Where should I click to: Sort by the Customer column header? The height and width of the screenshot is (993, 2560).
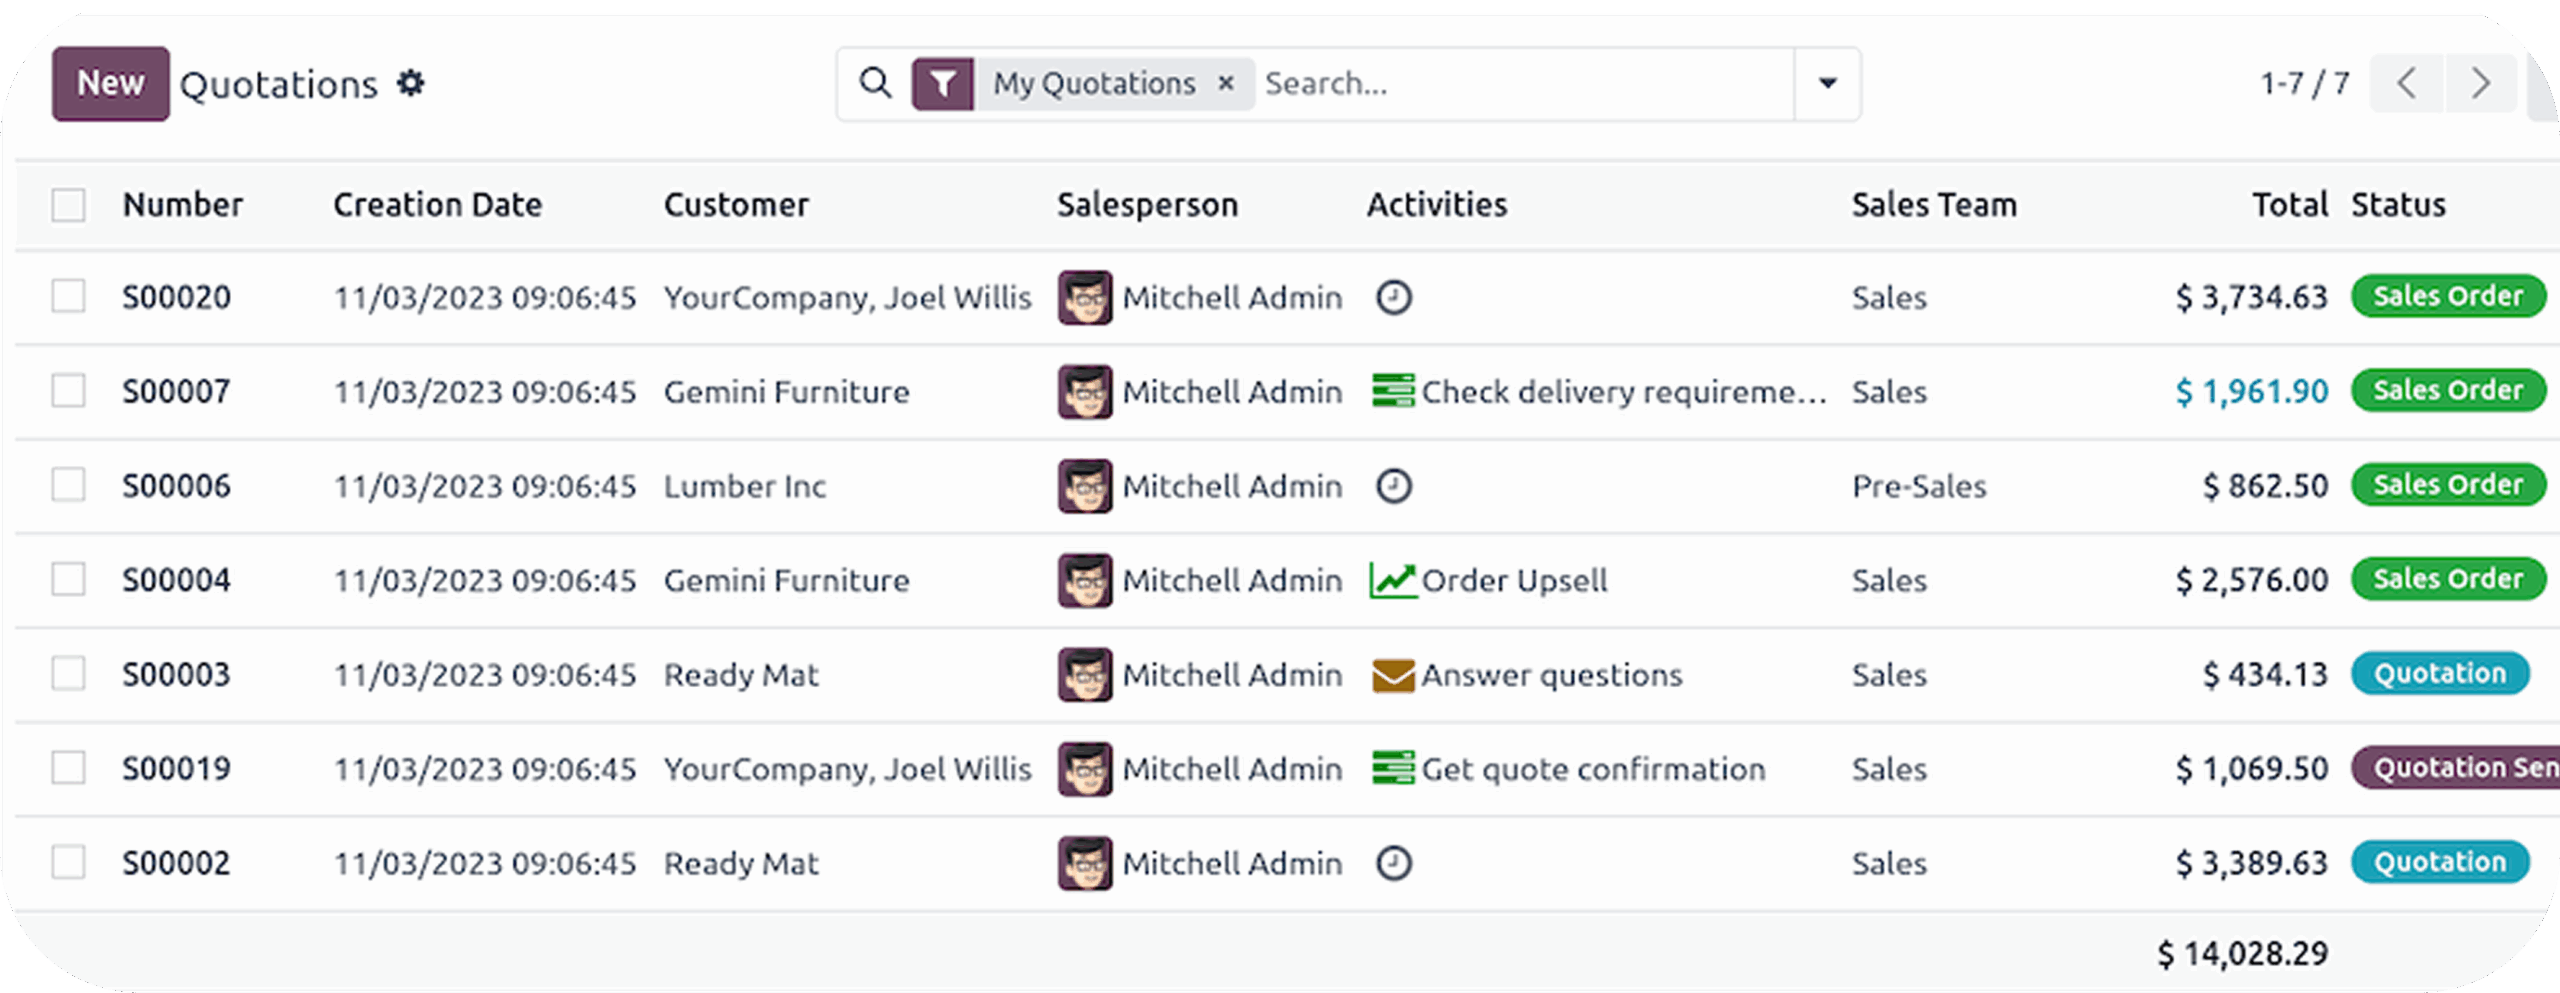pyautogui.click(x=736, y=205)
